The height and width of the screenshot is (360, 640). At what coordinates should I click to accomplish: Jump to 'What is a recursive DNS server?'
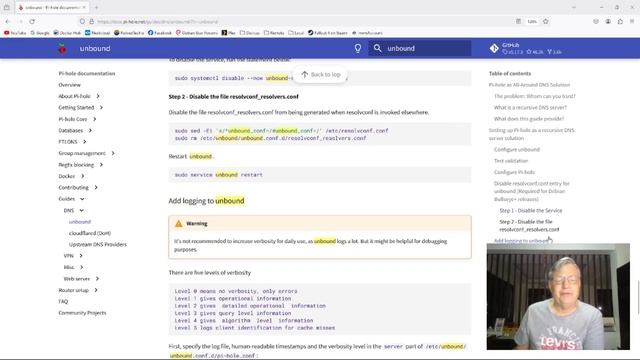[530, 107]
